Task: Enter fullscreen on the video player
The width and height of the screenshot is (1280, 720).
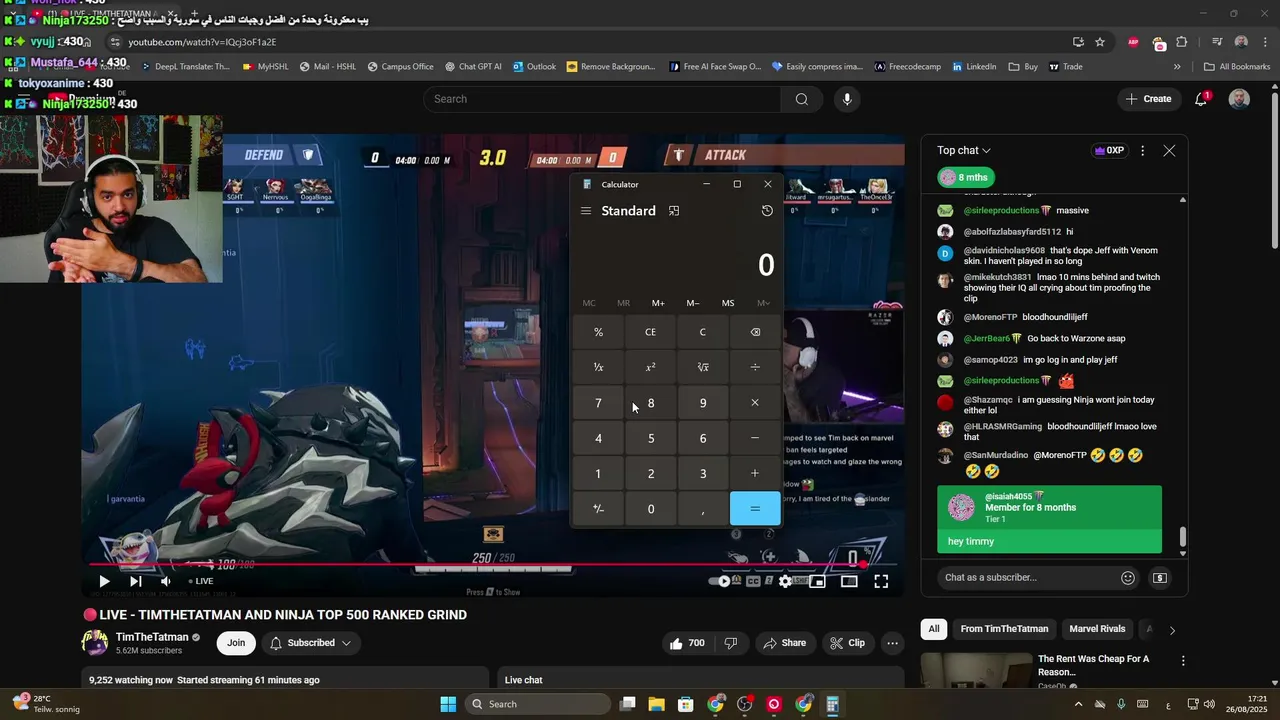Action: click(x=881, y=581)
